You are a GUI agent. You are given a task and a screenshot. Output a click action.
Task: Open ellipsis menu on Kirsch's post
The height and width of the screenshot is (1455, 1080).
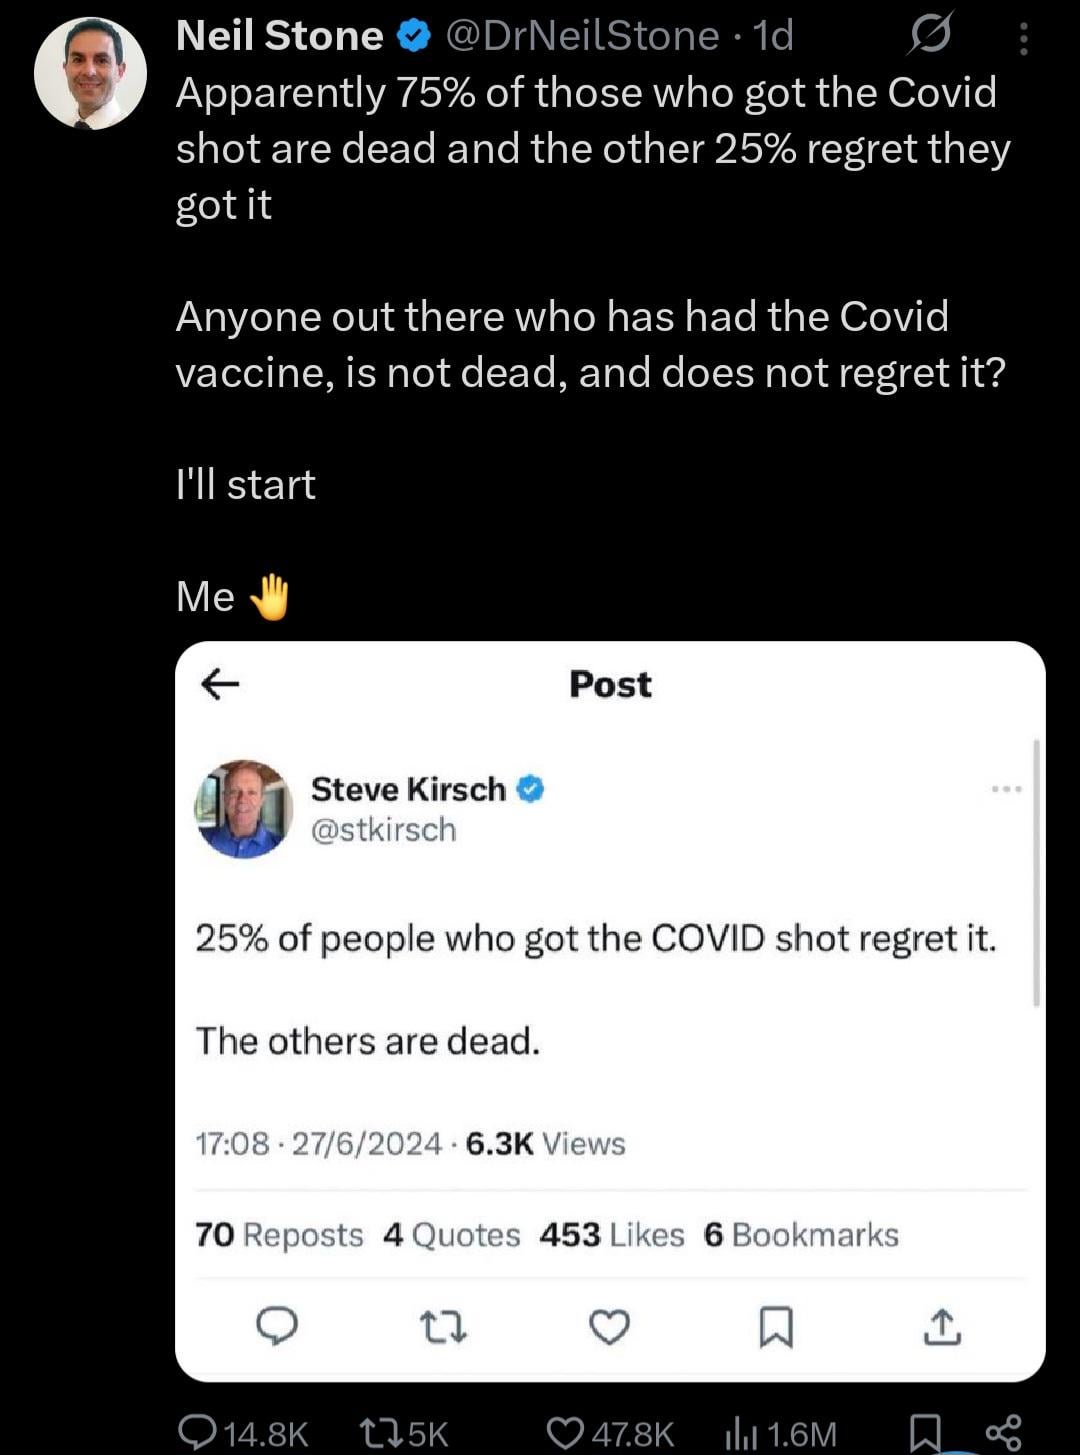point(1006,789)
